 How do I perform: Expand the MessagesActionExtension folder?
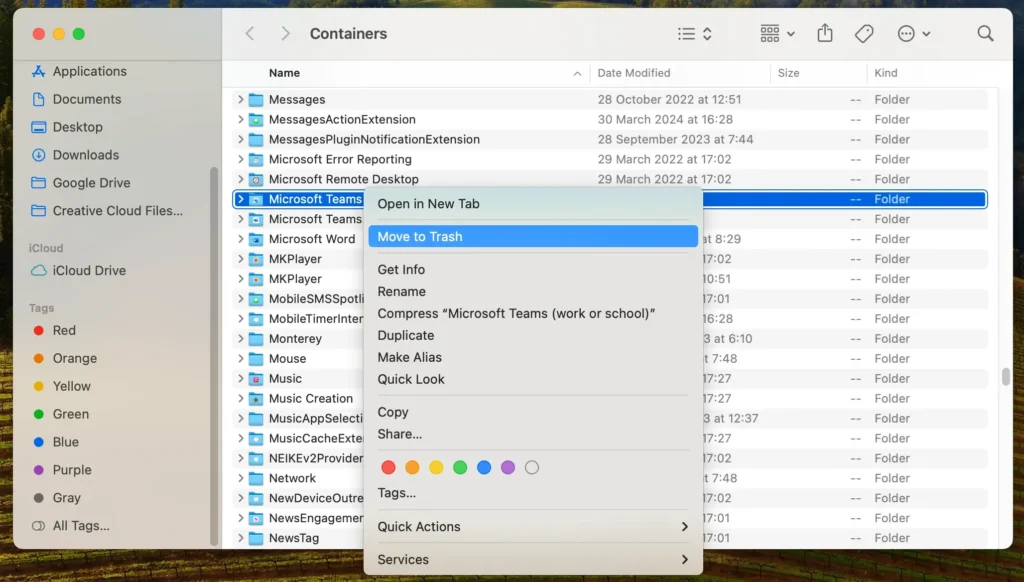(240, 120)
